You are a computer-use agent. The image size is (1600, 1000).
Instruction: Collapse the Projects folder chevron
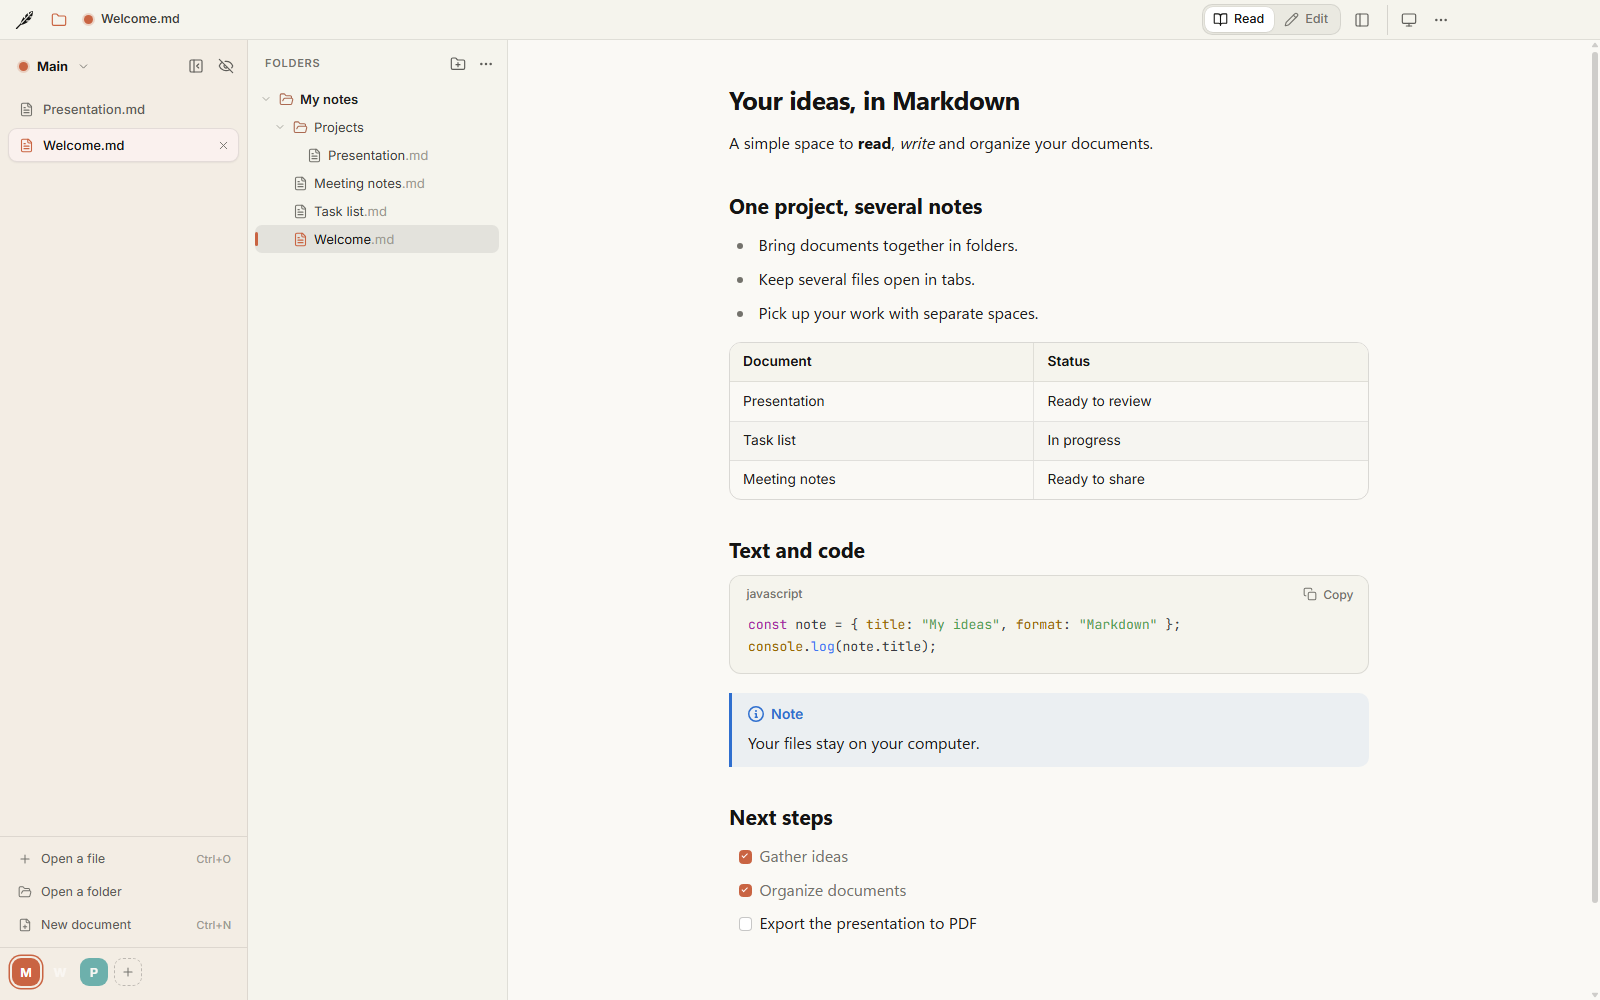coord(280,127)
